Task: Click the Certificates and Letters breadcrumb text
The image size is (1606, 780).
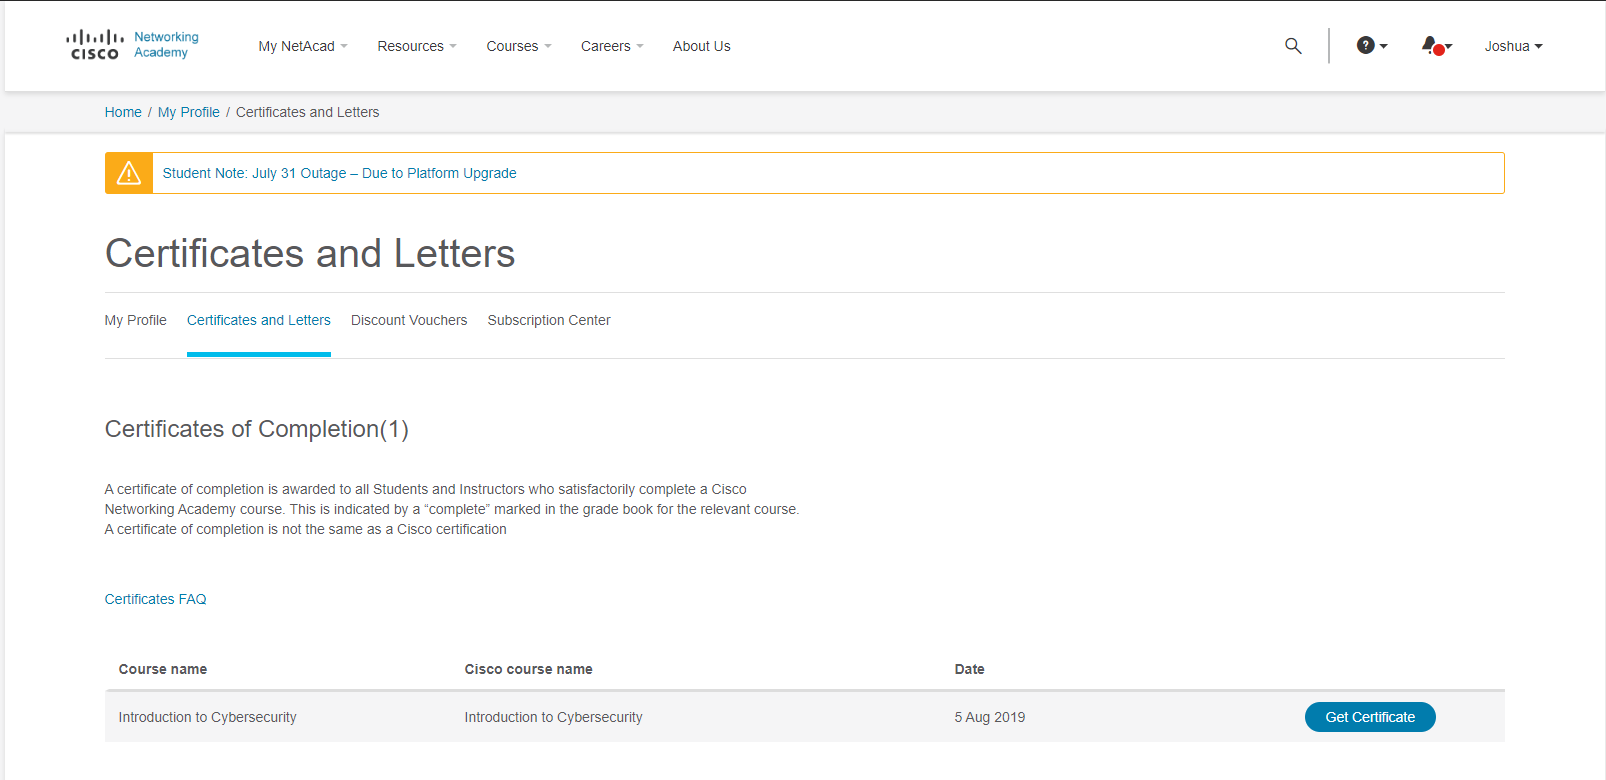Action: pos(308,112)
